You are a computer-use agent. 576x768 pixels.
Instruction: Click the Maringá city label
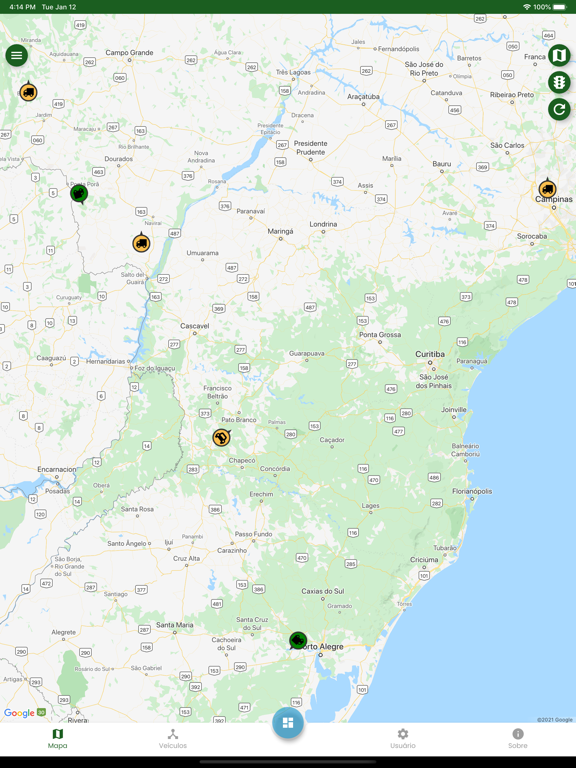click(280, 231)
